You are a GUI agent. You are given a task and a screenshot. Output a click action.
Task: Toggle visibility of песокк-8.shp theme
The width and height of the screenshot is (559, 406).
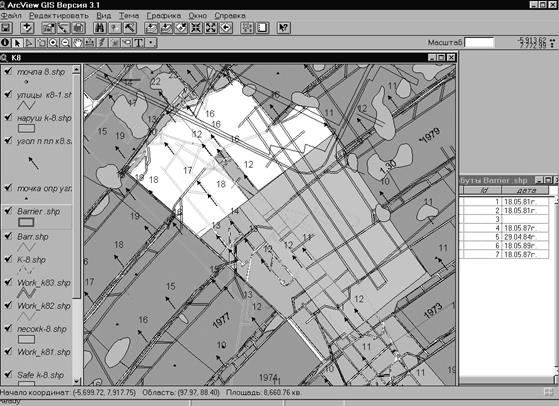(x=8, y=328)
